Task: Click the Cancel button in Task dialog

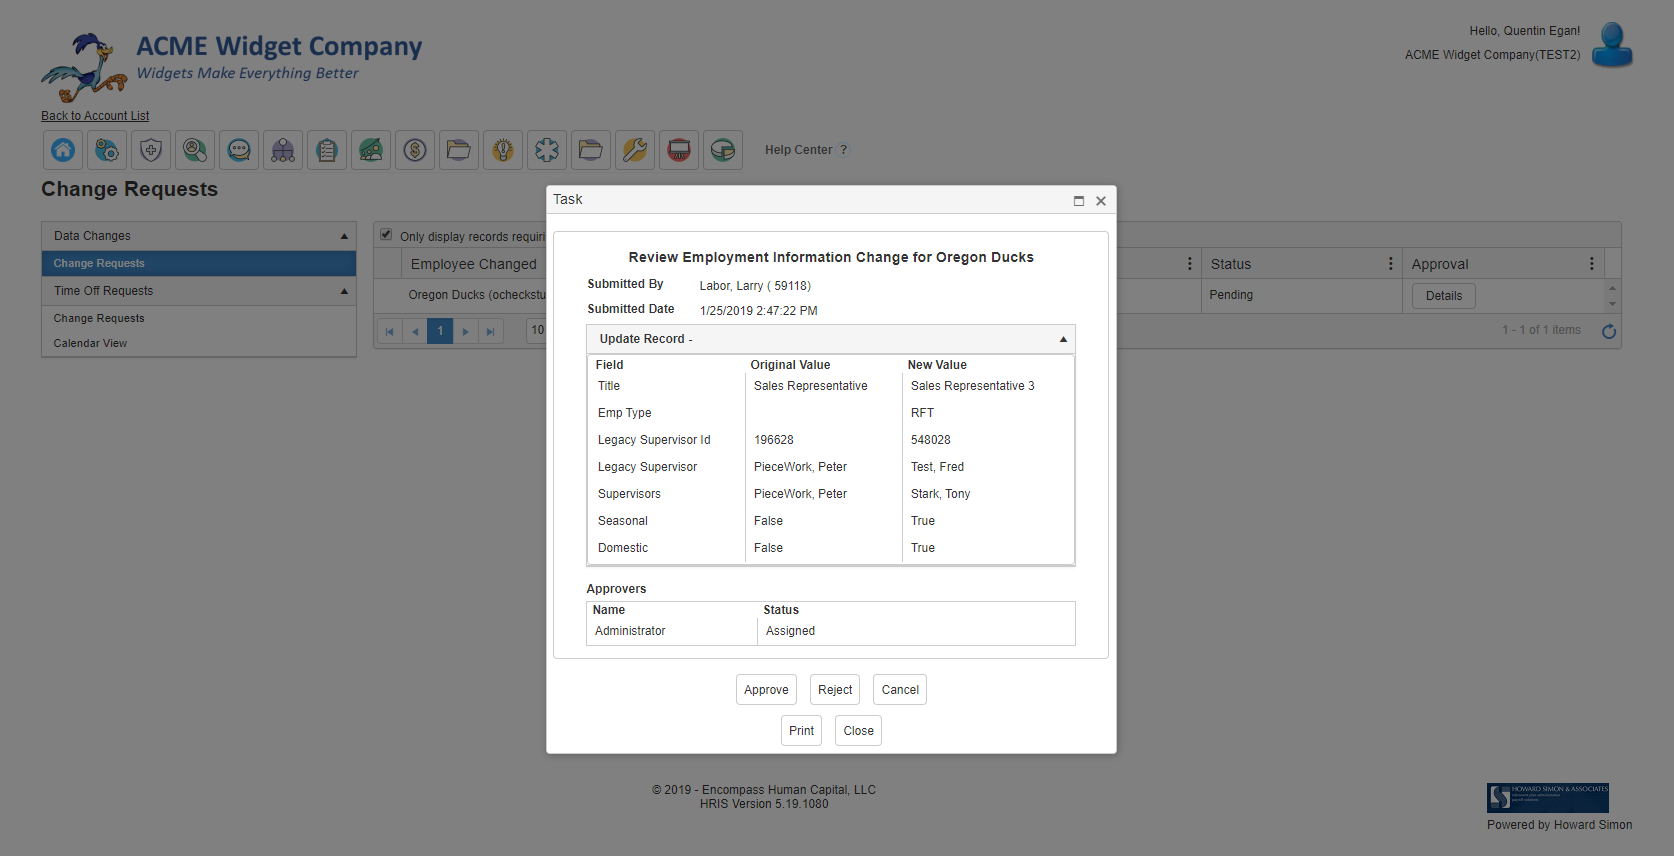Action: tap(900, 690)
